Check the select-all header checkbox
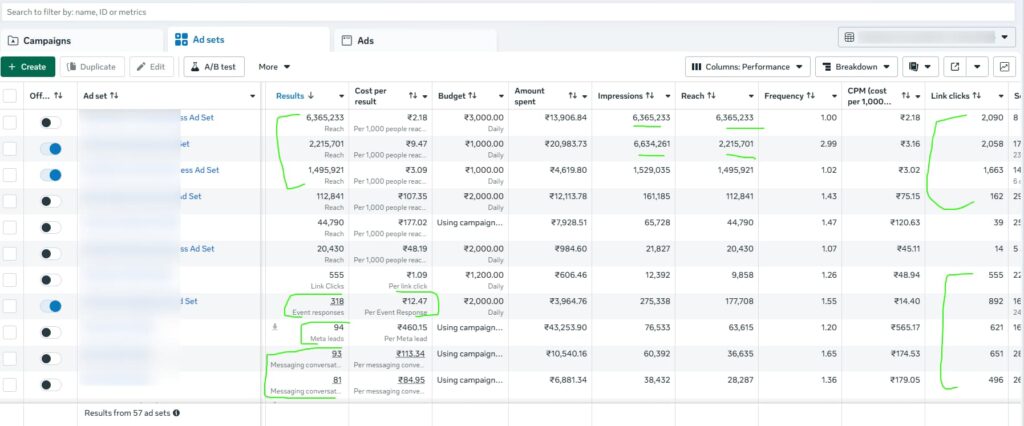 10,96
